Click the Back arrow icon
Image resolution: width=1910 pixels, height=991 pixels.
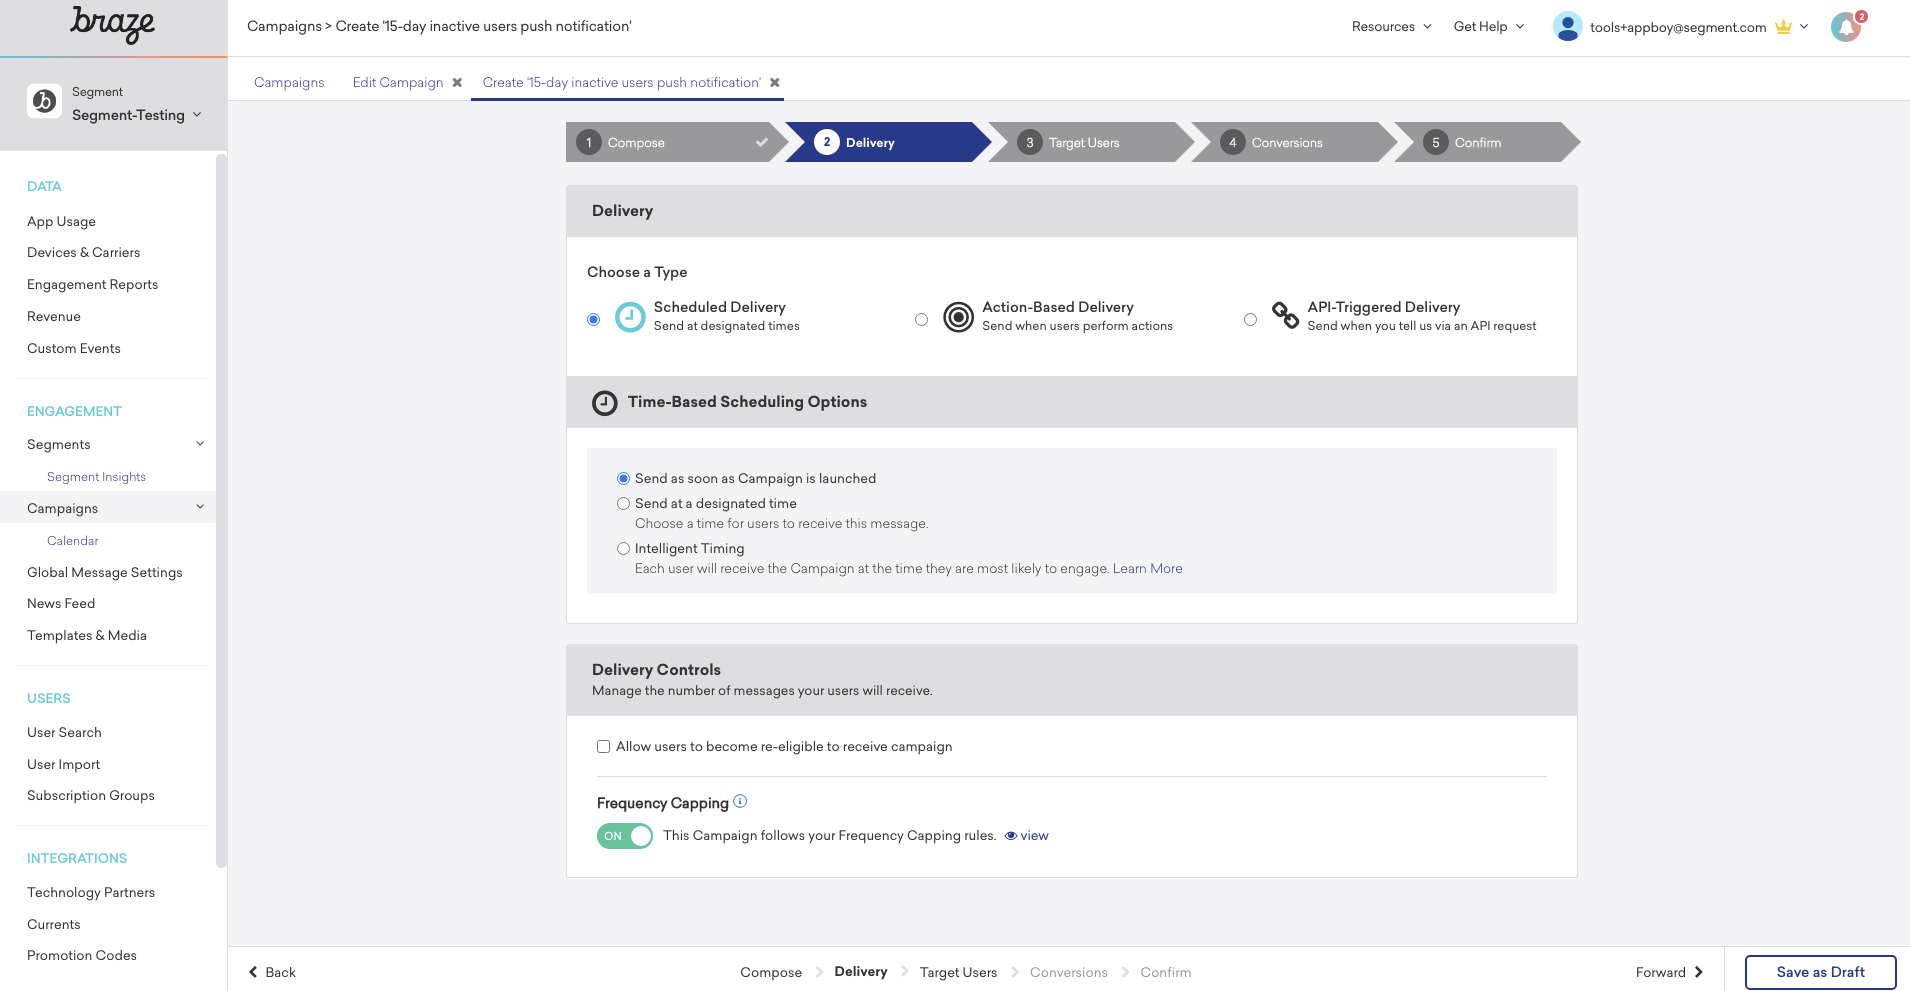253,972
